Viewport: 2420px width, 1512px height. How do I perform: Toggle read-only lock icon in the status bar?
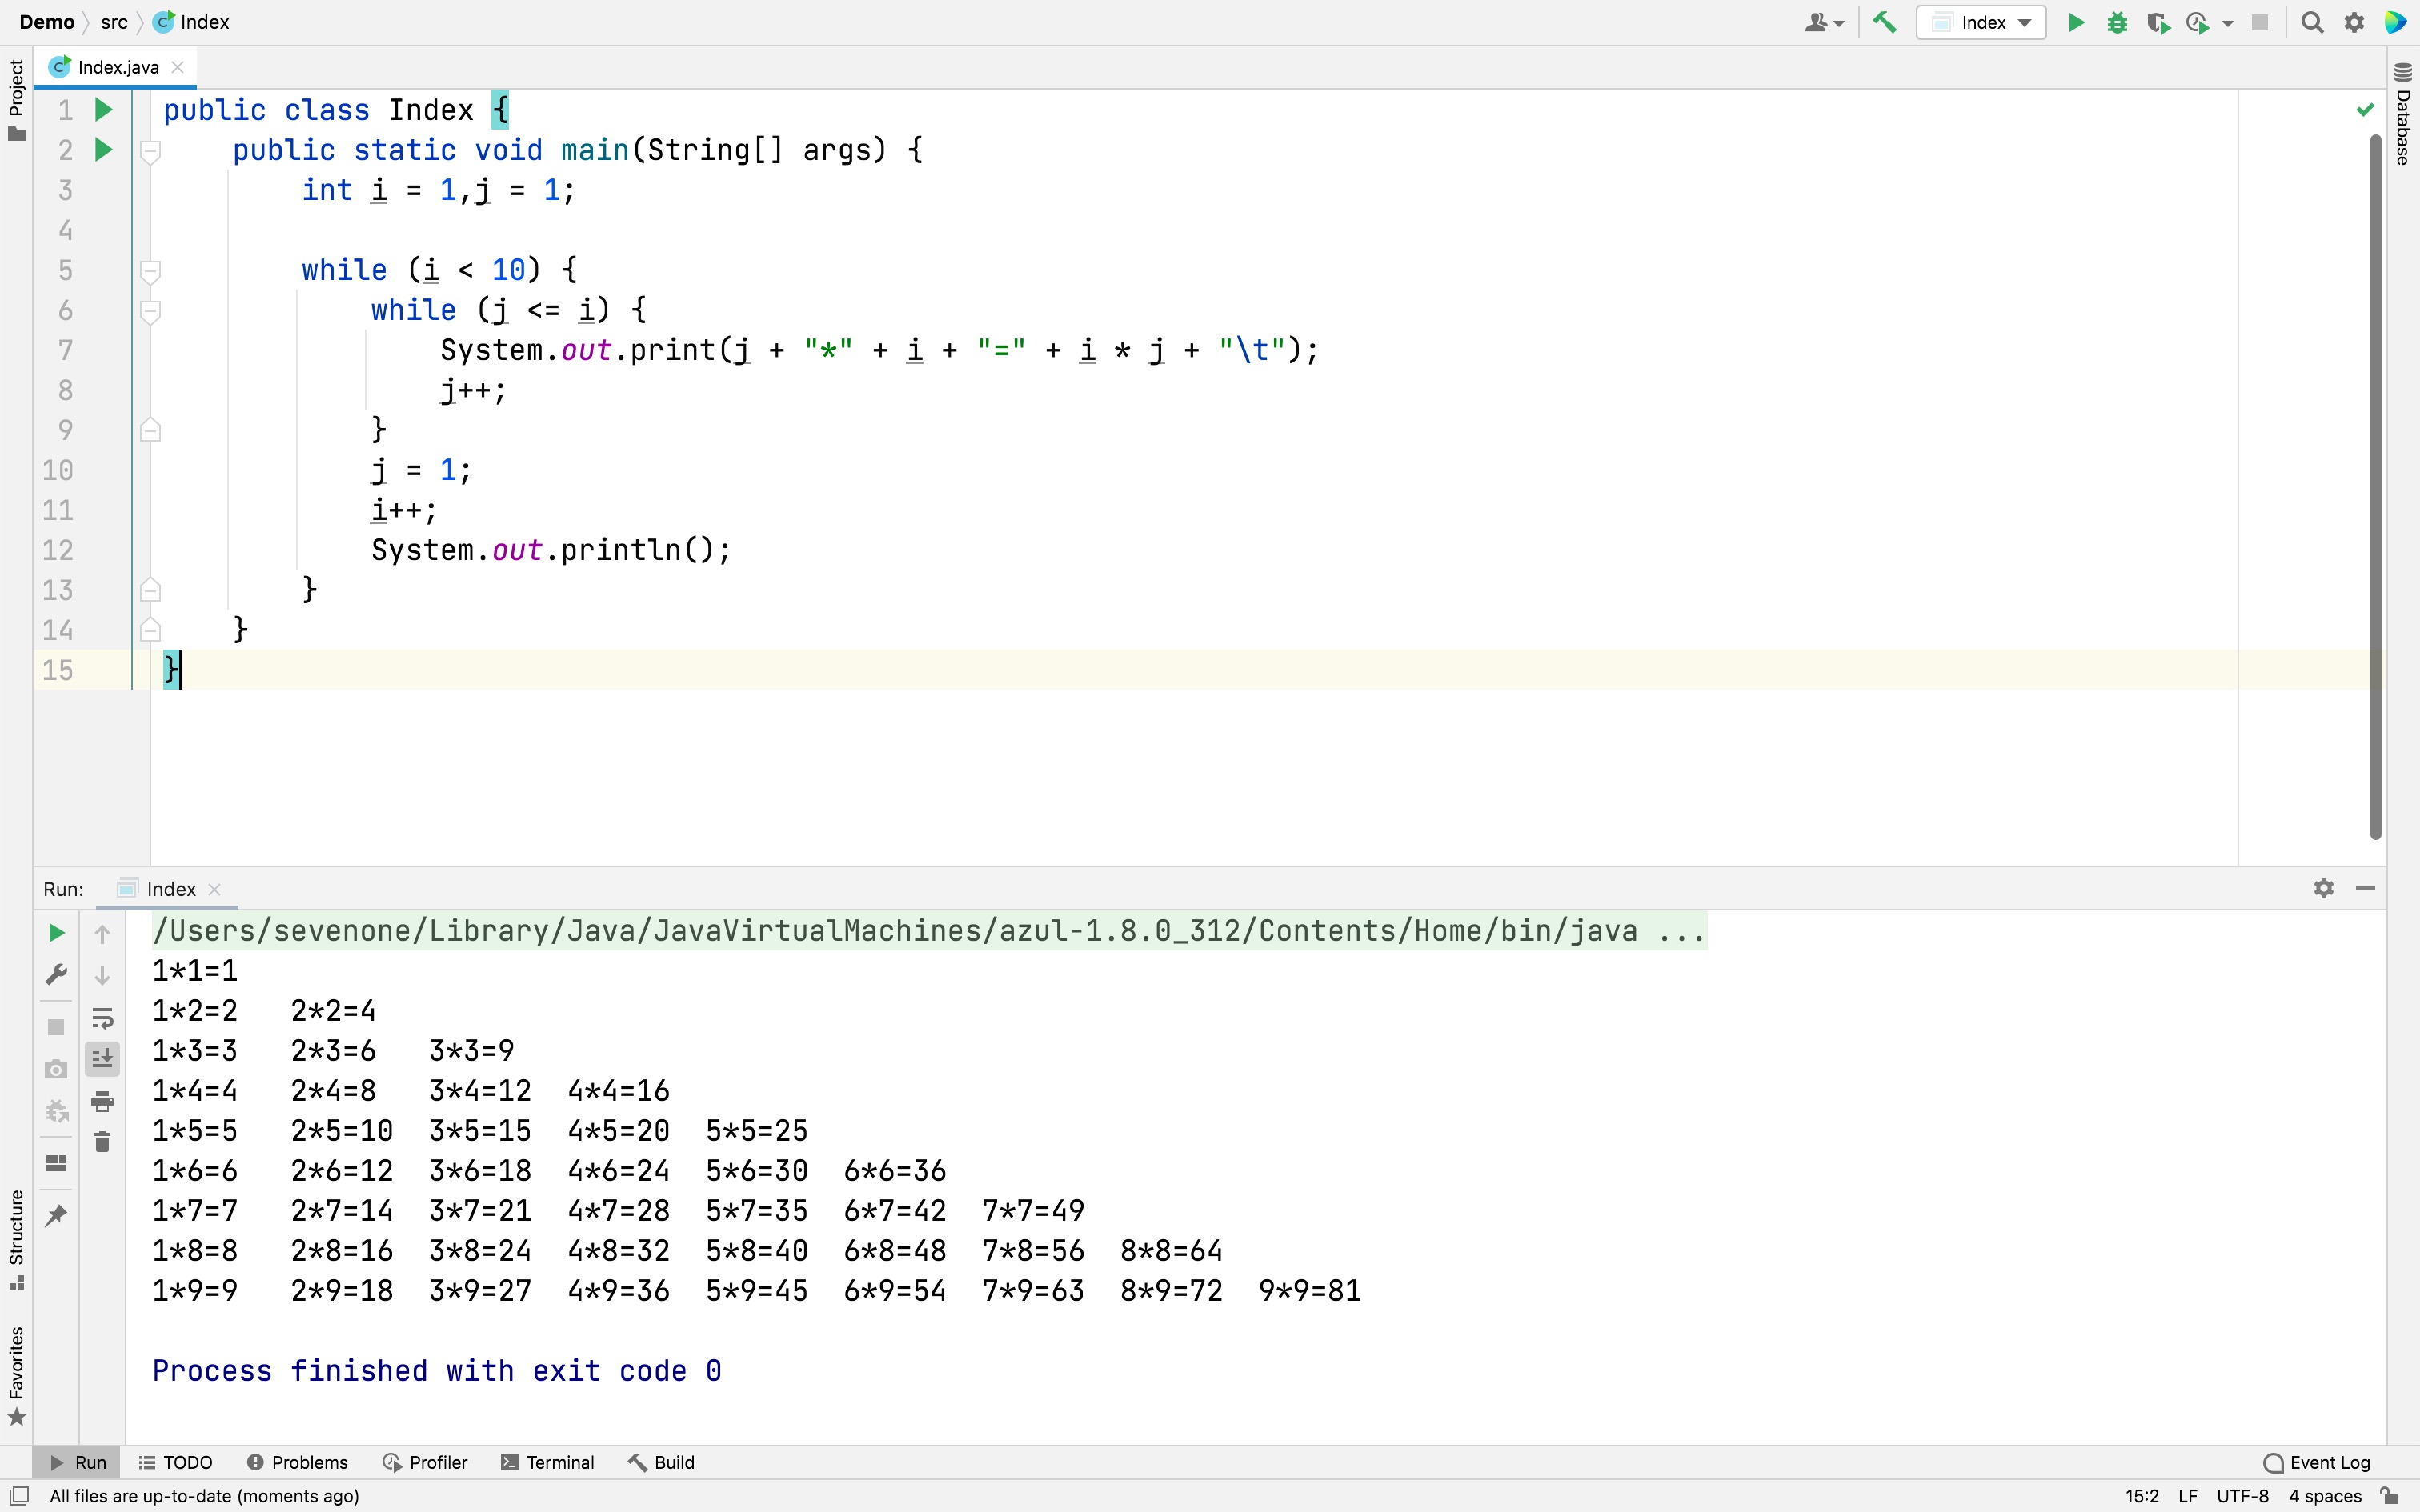click(x=2389, y=1496)
